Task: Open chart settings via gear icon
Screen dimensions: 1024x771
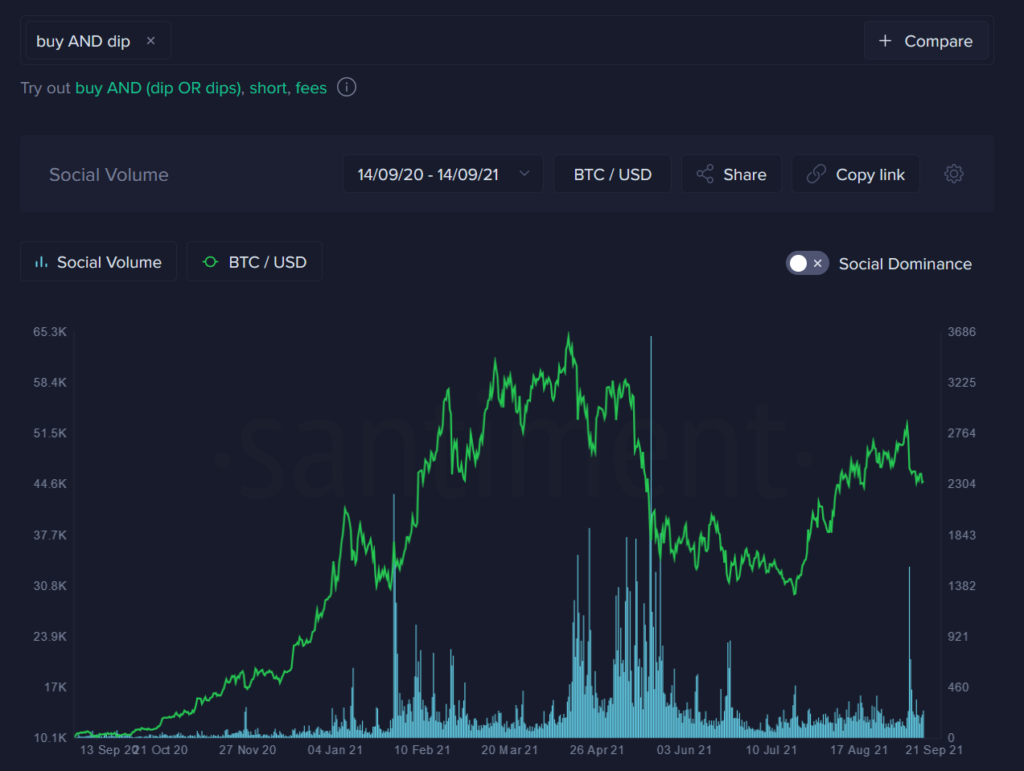Action: pyautogui.click(x=953, y=174)
